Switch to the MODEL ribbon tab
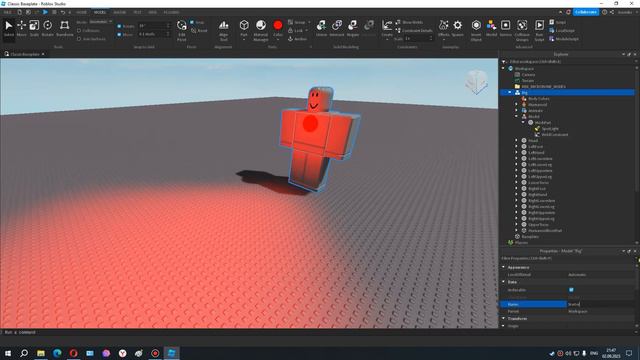The height and width of the screenshot is (360, 640). coord(100,12)
